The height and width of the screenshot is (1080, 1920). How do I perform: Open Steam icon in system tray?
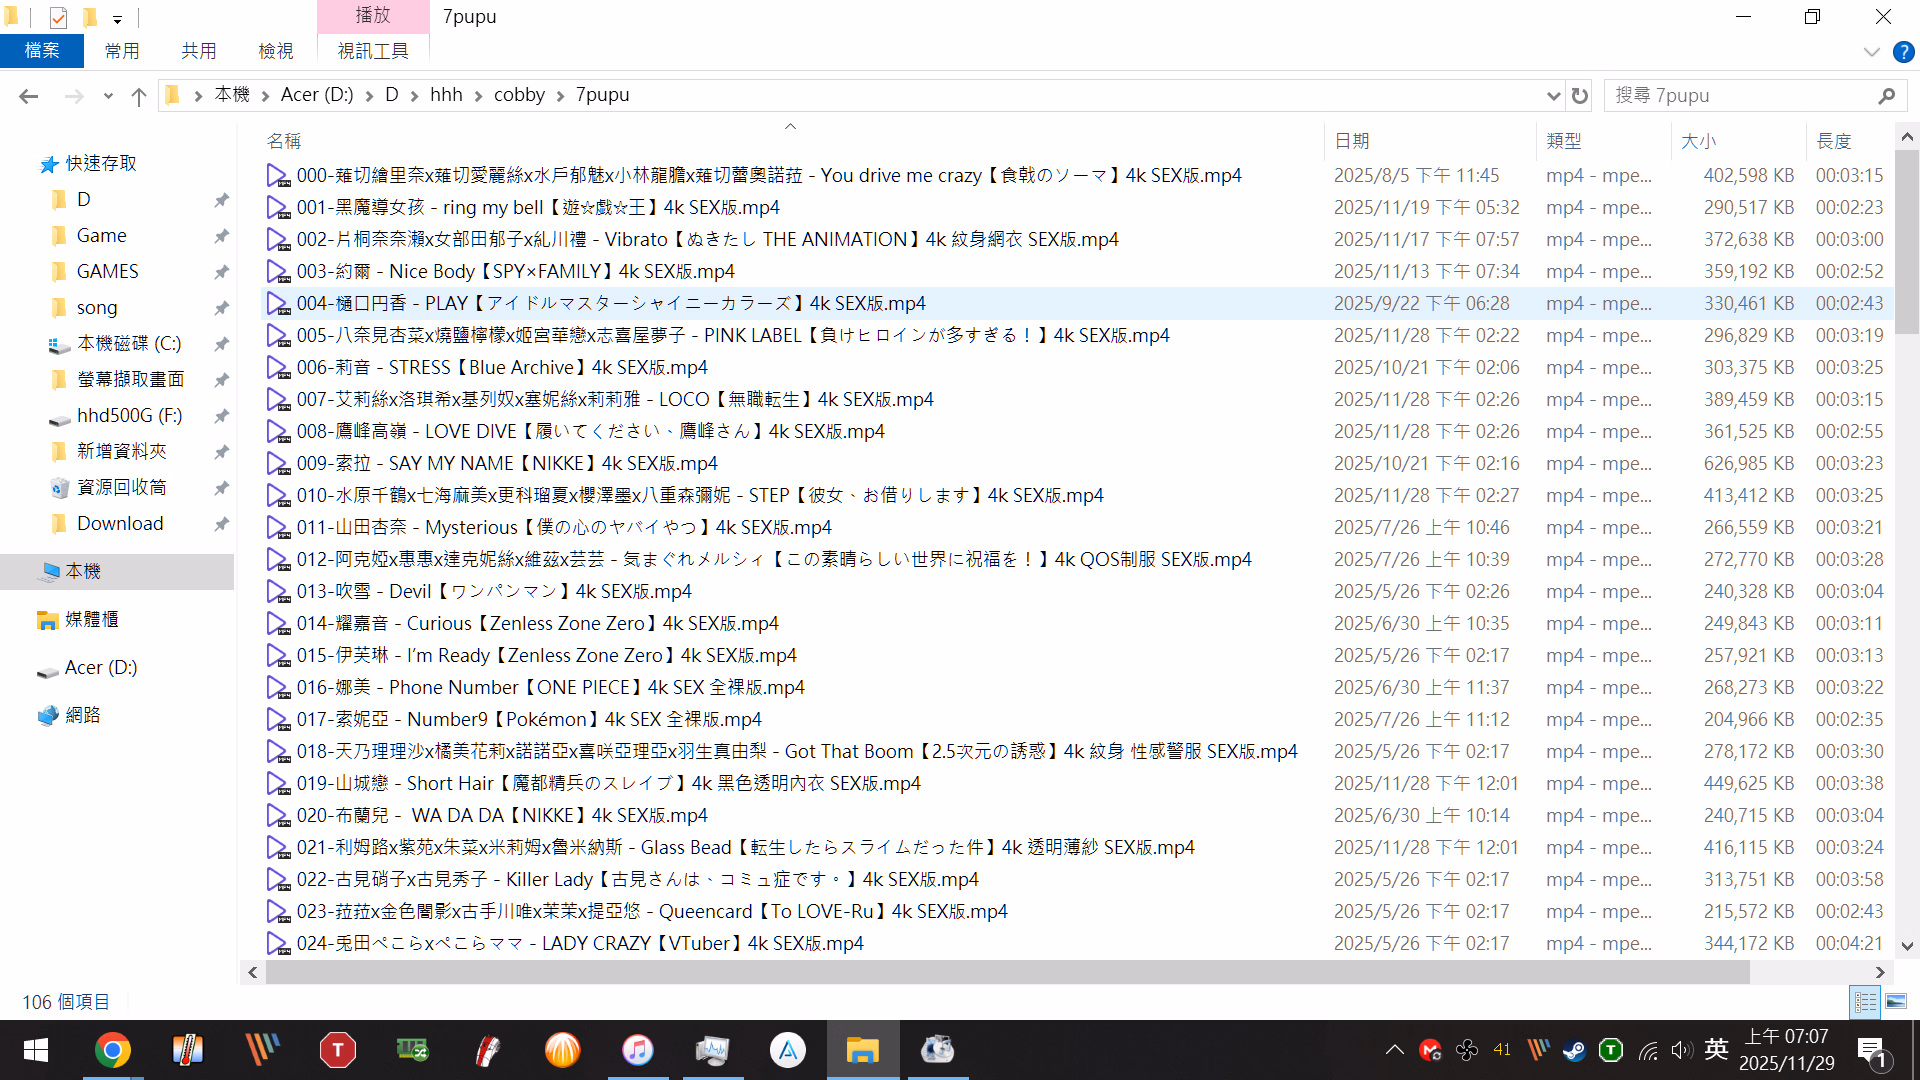click(1574, 1051)
